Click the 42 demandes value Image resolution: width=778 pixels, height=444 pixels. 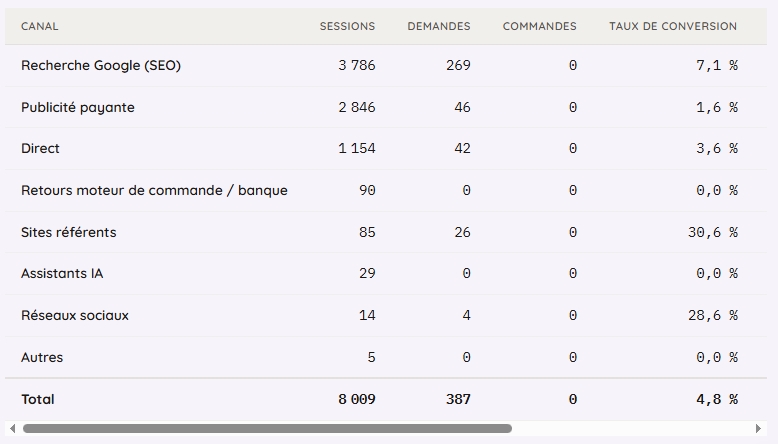(462, 148)
